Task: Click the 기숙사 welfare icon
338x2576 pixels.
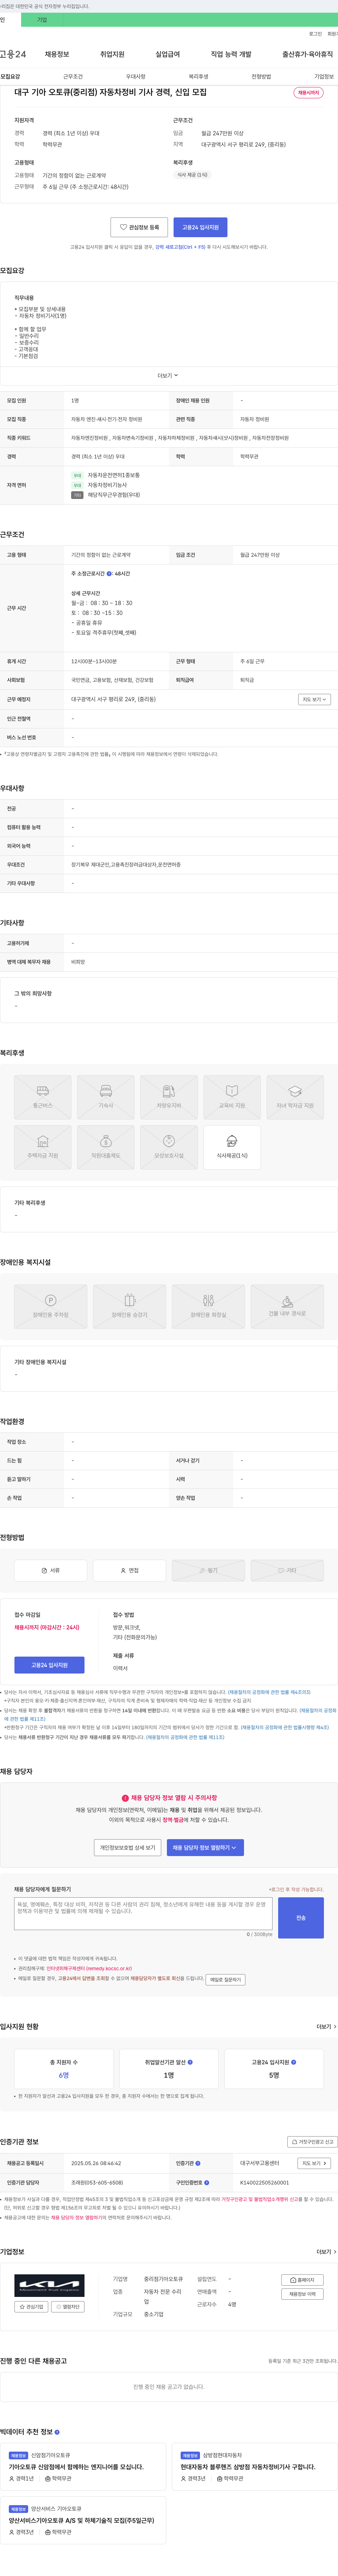Action: (x=106, y=1097)
